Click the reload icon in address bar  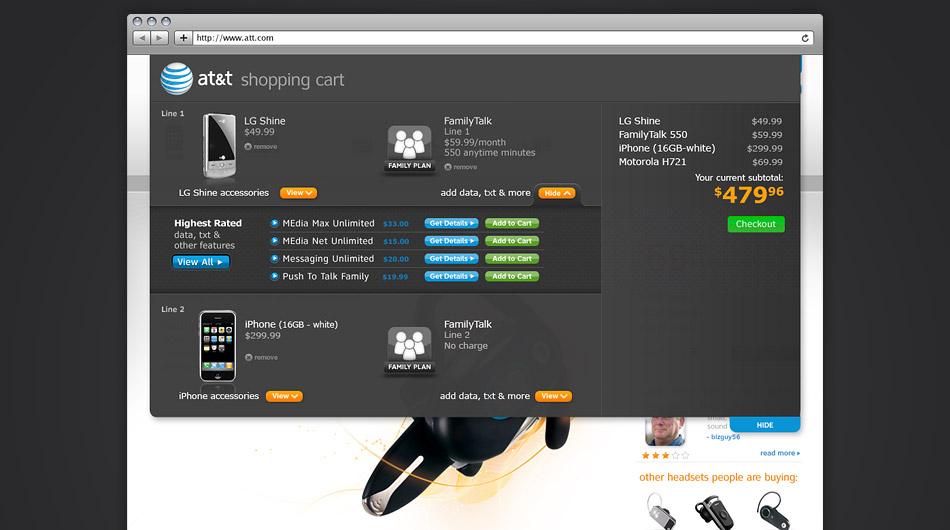[805, 38]
